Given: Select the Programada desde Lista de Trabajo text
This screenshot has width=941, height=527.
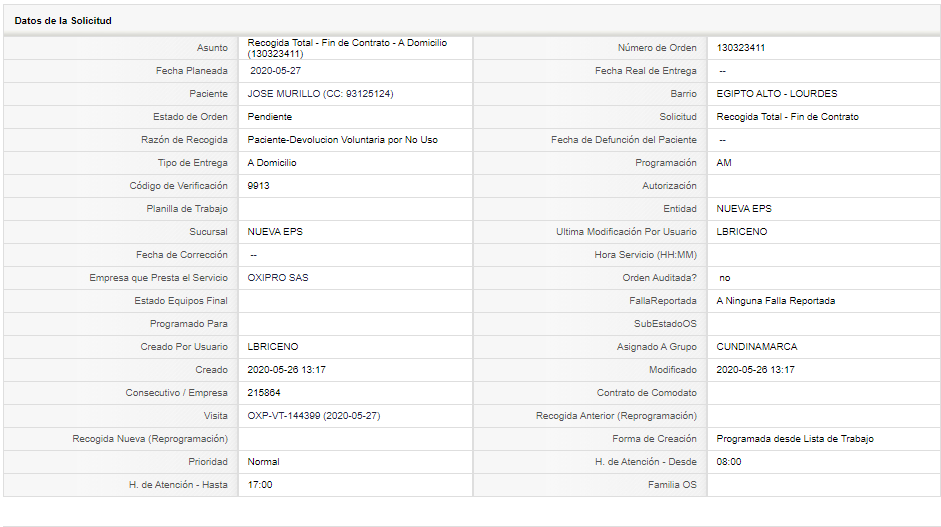Looking at the screenshot, I should 795,439.
